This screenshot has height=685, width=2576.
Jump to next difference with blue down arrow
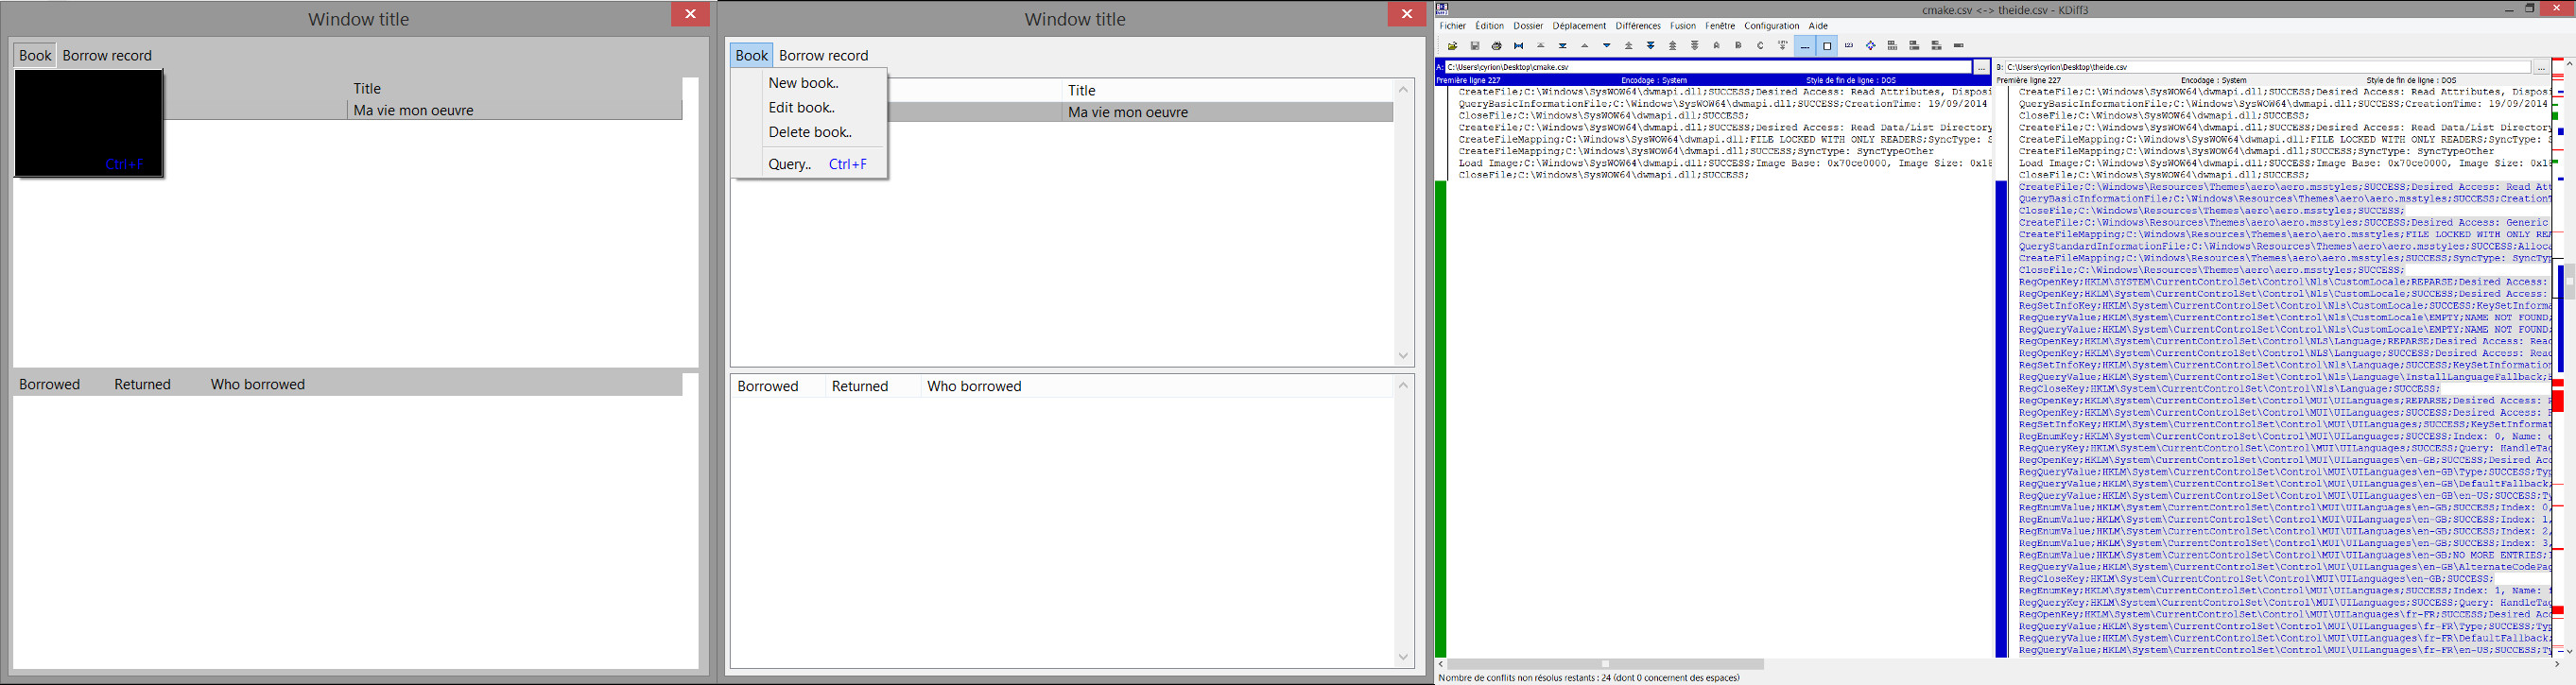tap(1606, 46)
